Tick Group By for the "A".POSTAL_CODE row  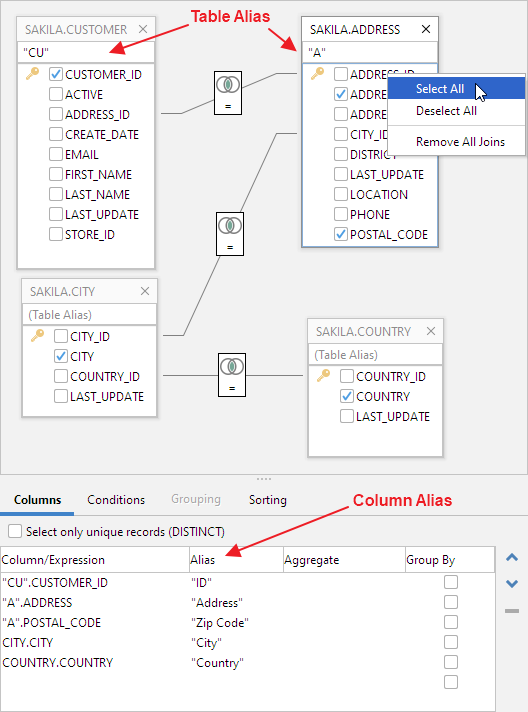click(451, 622)
